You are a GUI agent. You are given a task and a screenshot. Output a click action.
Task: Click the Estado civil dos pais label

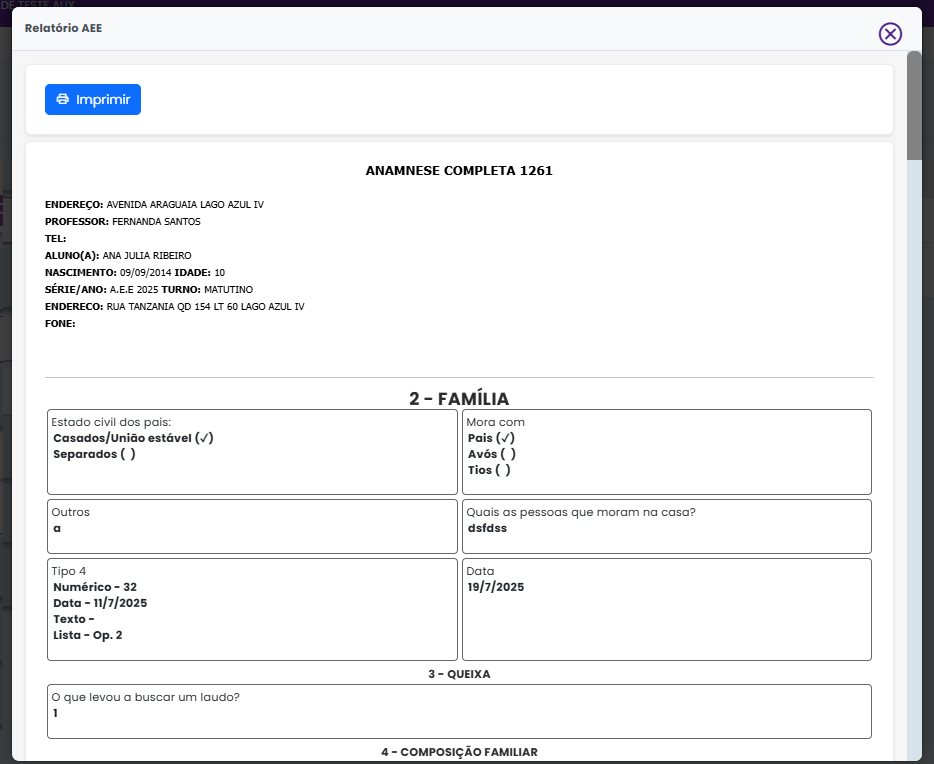pos(111,422)
